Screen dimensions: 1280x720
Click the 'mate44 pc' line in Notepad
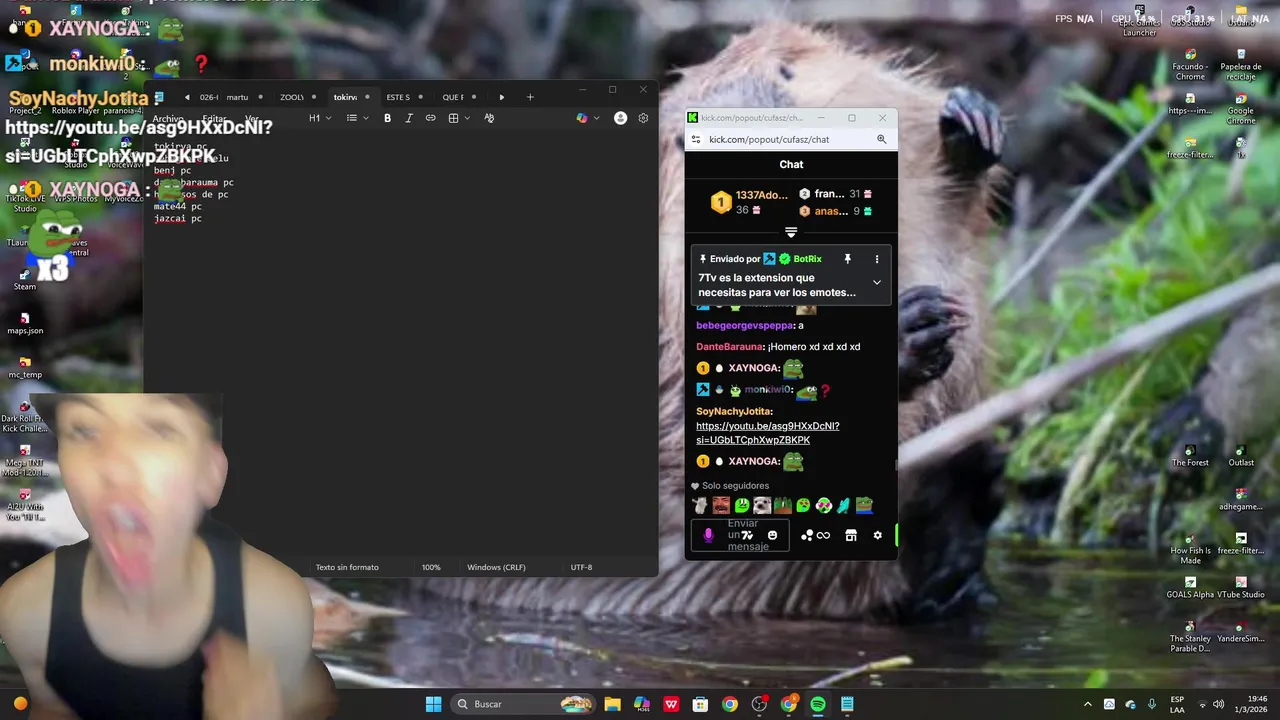click(178, 206)
